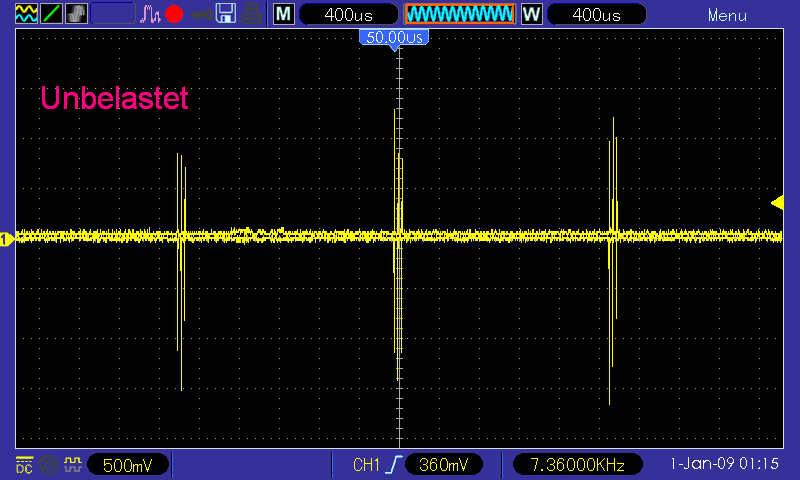Click the 50.00us trigger position marker
800x480 pixels.
(x=394, y=38)
